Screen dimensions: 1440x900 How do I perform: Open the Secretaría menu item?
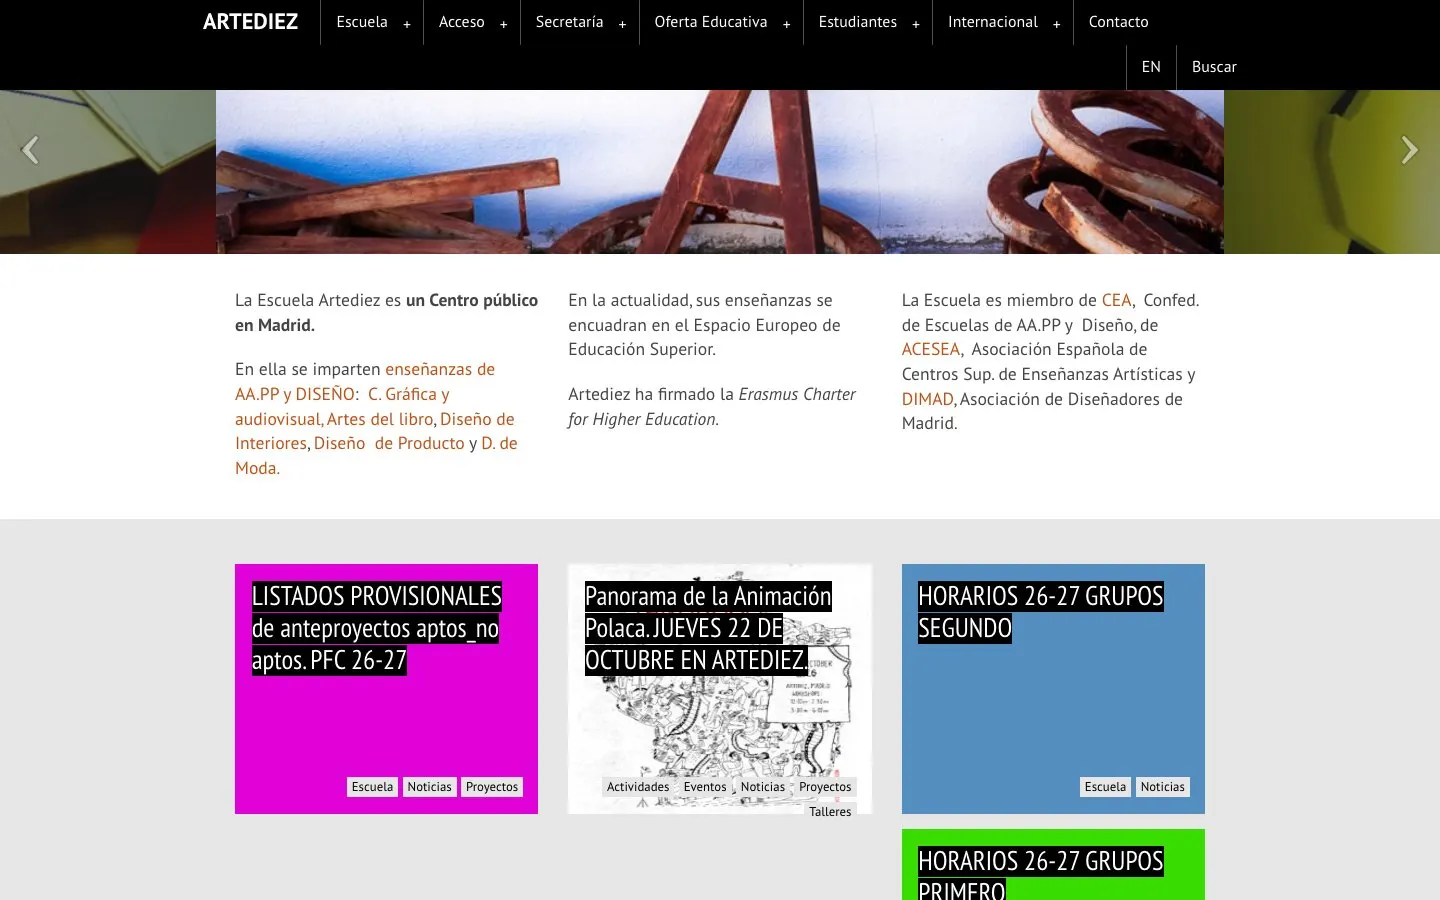(x=570, y=22)
